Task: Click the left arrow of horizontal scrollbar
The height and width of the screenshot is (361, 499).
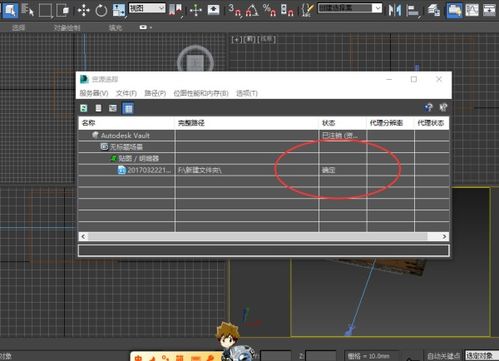Action: [83, 236]
